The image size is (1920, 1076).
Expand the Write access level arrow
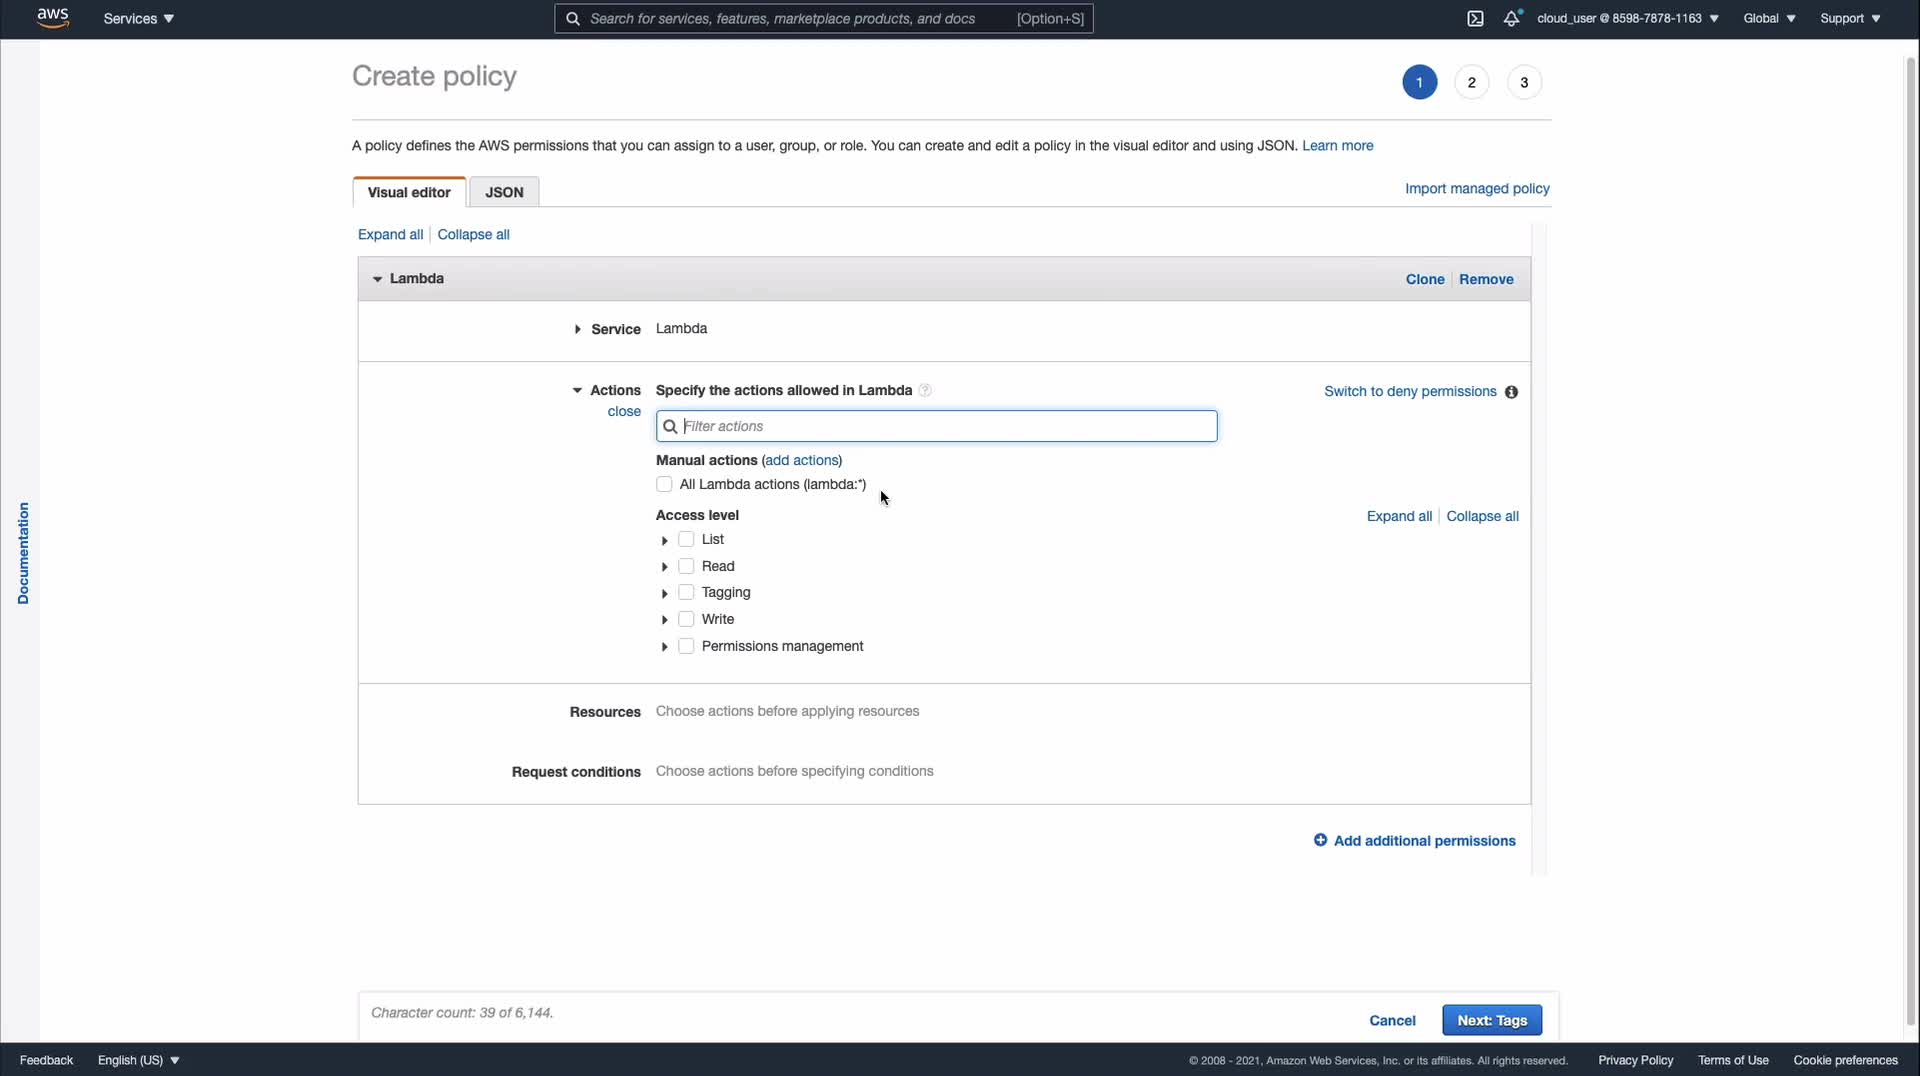pyautogui.click(x=664, y=620)
